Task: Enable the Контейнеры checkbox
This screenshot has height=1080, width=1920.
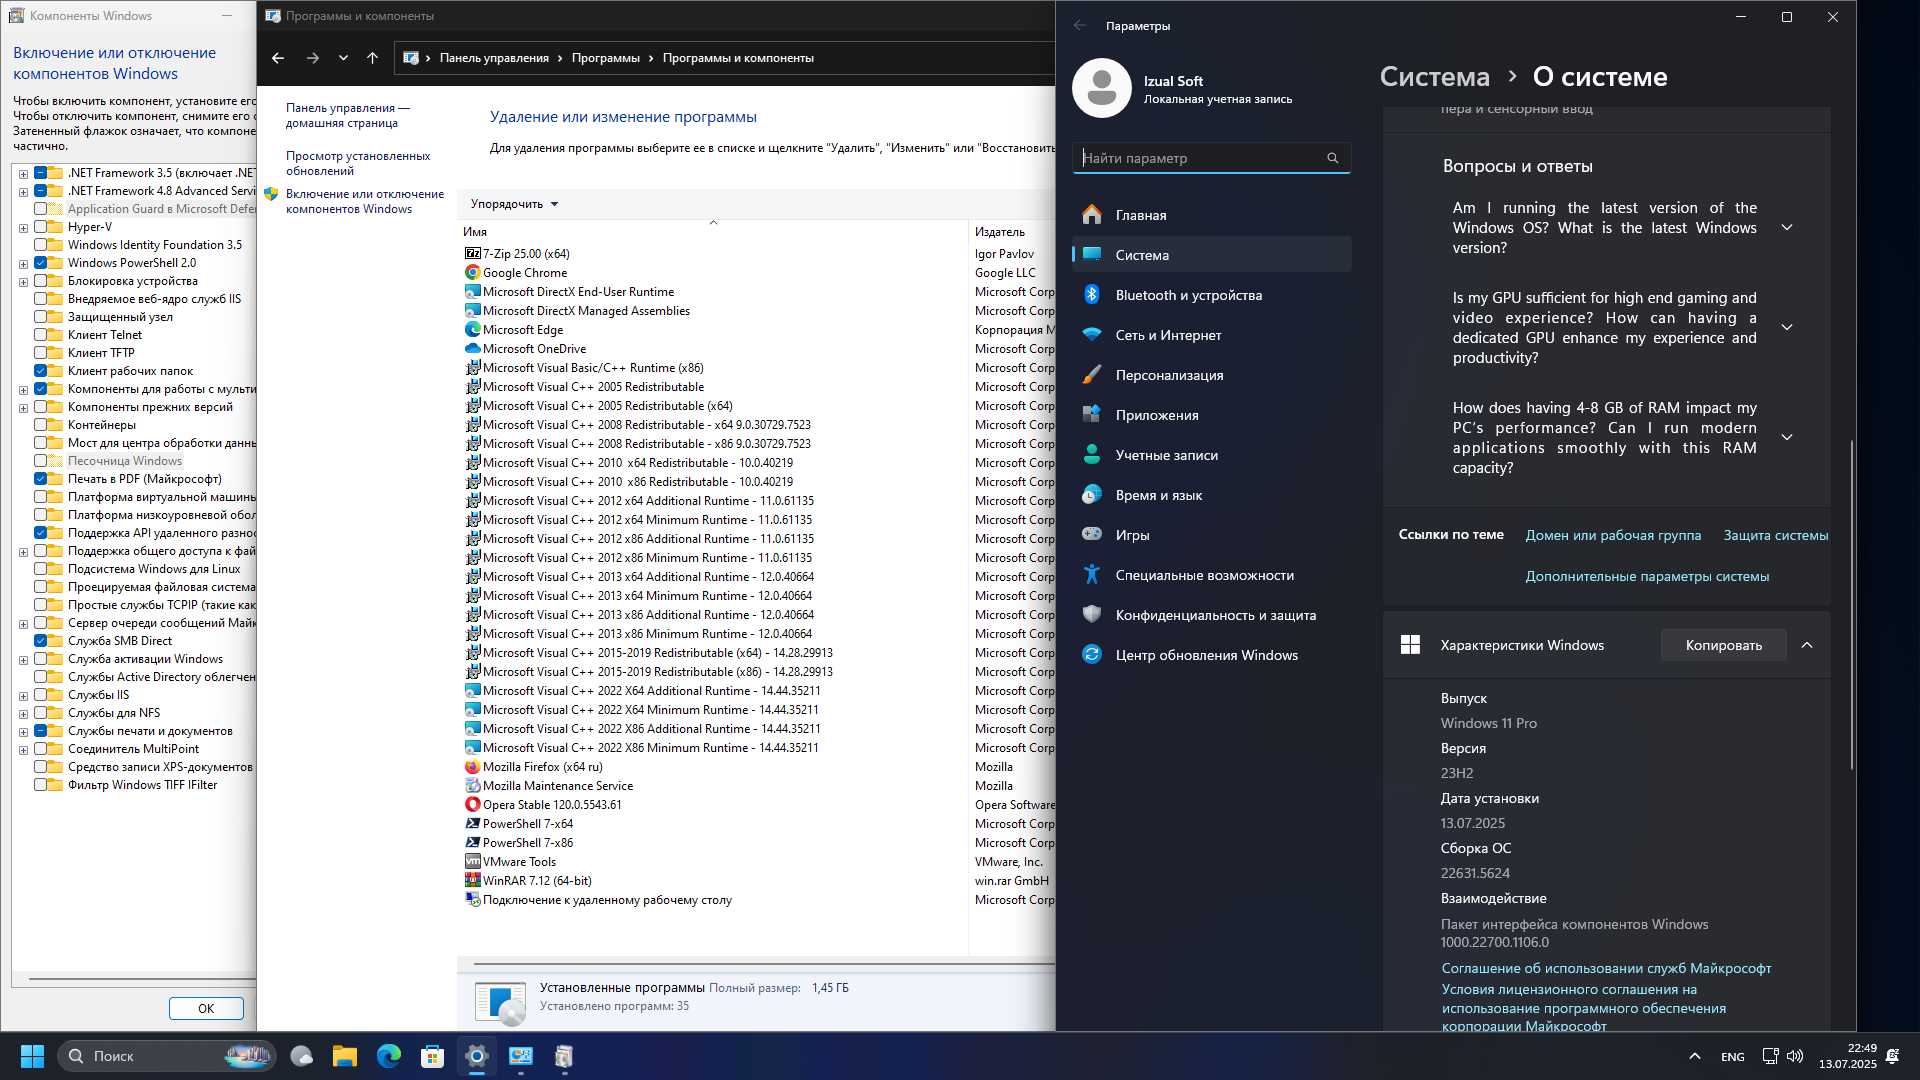Action: 41,425
